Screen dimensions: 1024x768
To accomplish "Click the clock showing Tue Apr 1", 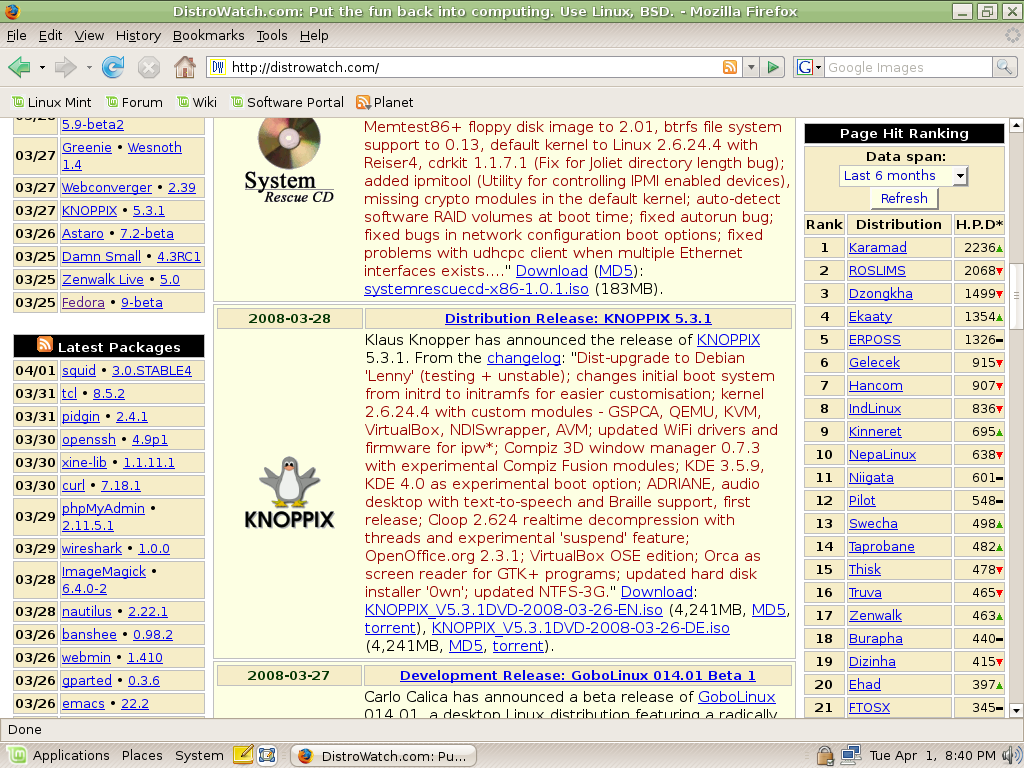I will point(933,756).
